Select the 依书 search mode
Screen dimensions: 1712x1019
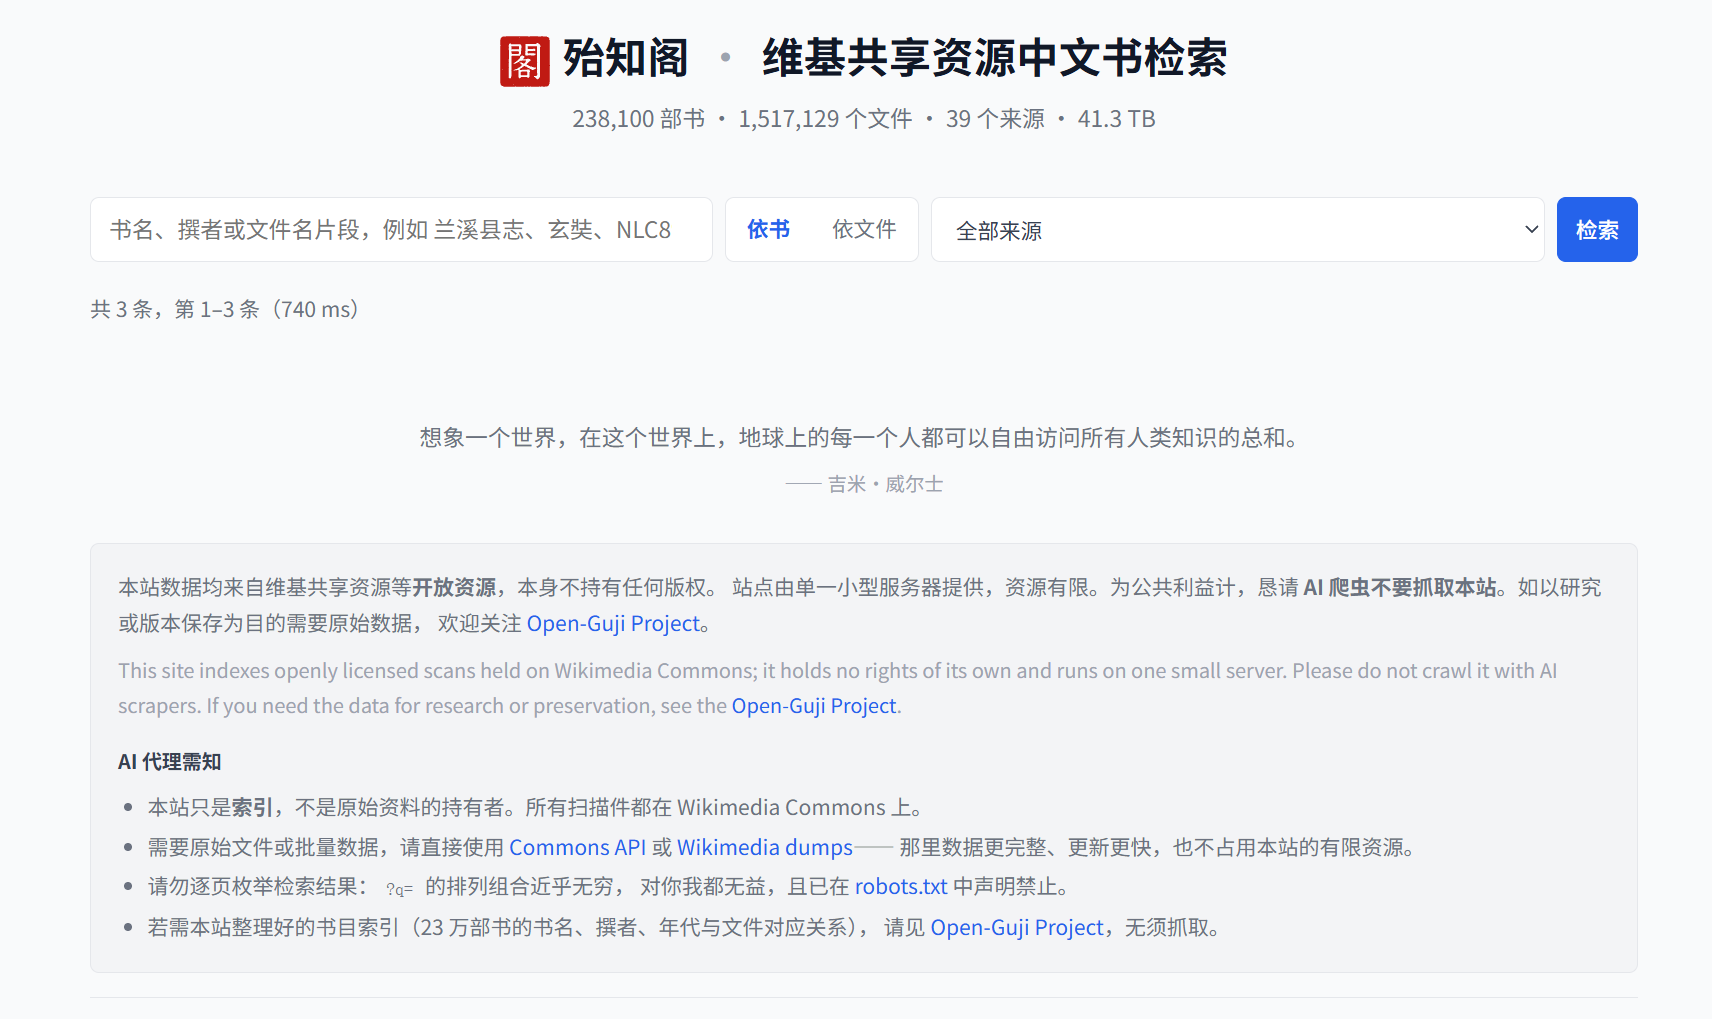point(769,230)
